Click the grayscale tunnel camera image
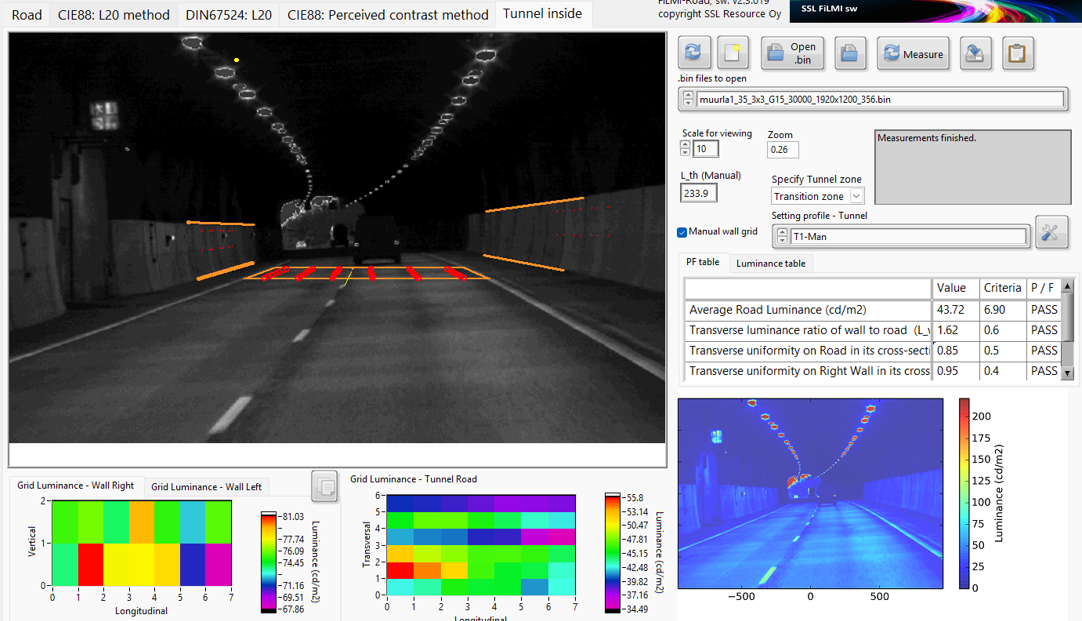The image size is (1082, 621). pyautogui.click(x=337, y=238)
